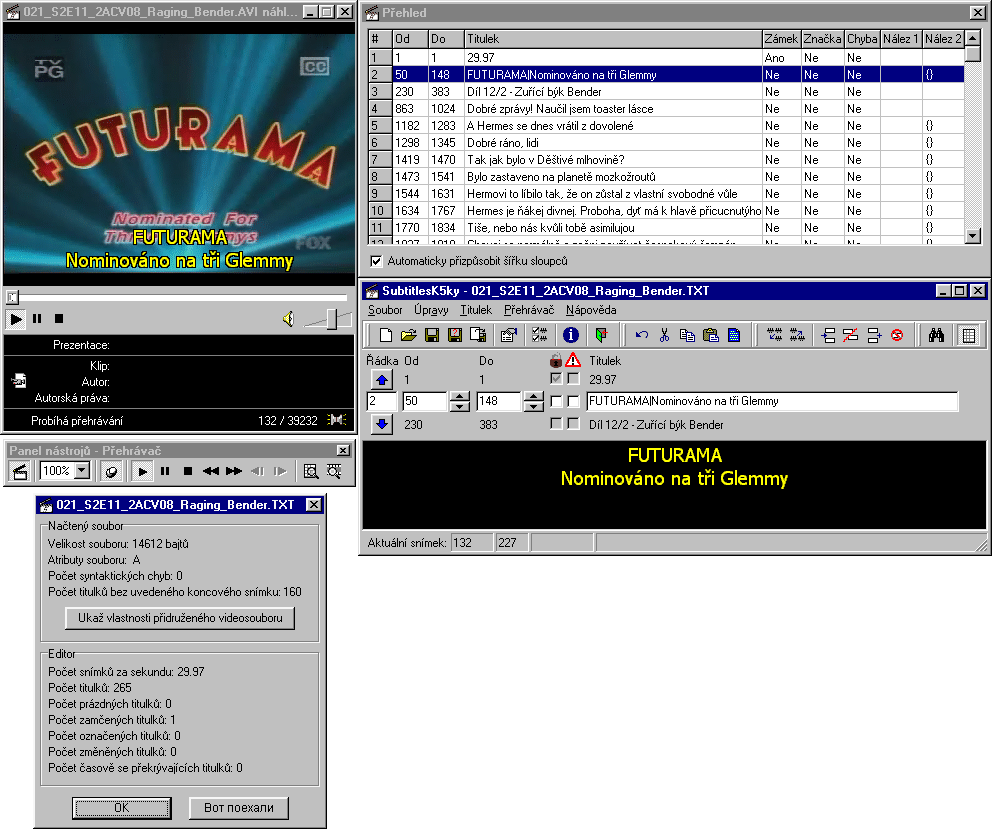Click the green exit door icon

click(601, 335)
